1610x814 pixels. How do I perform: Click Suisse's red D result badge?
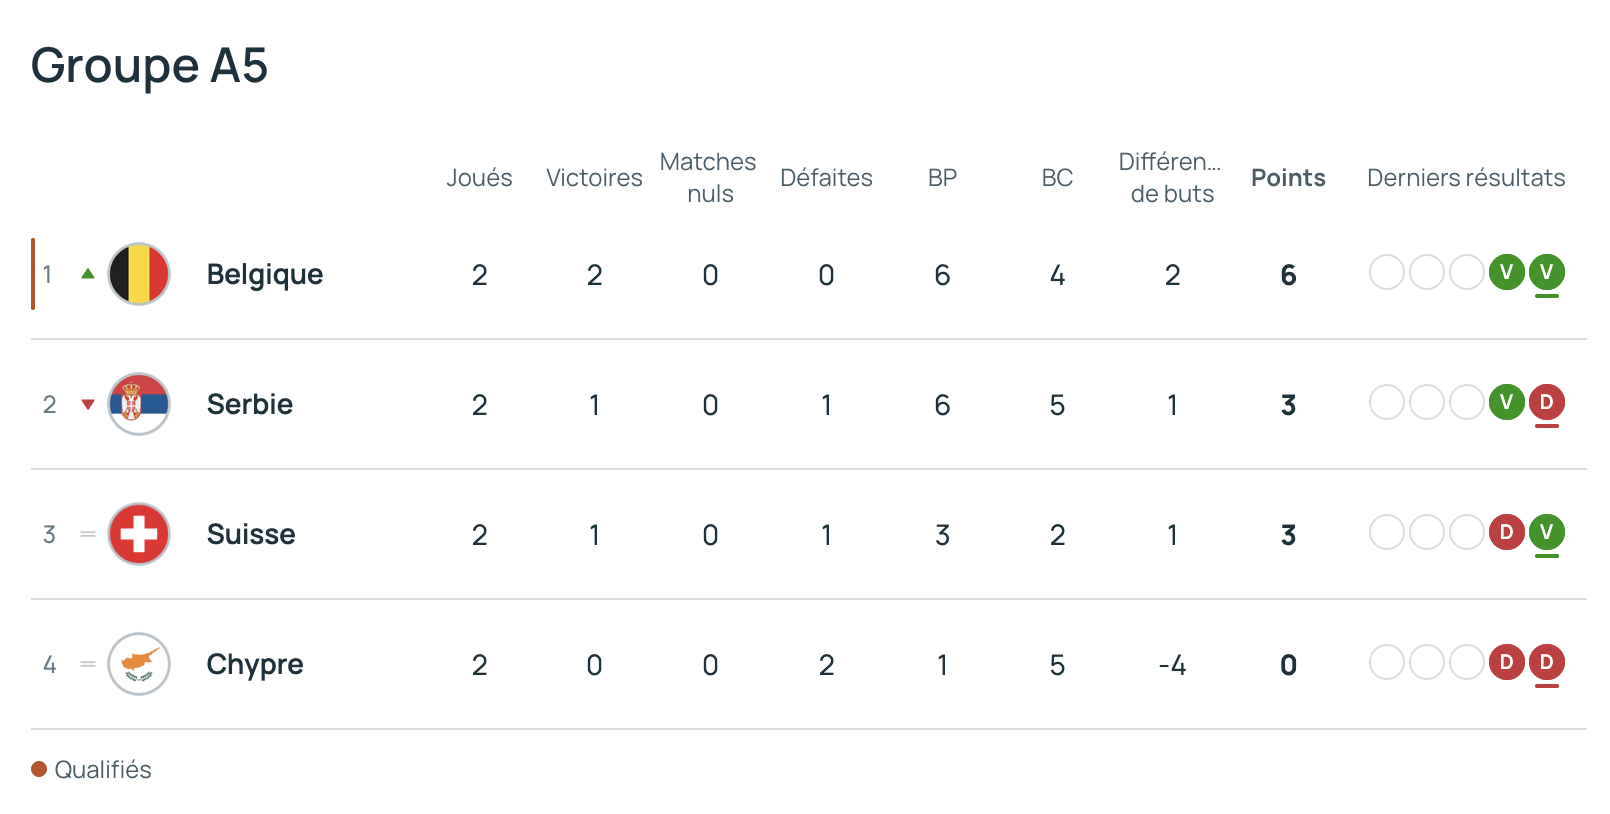pos(1506,532)
